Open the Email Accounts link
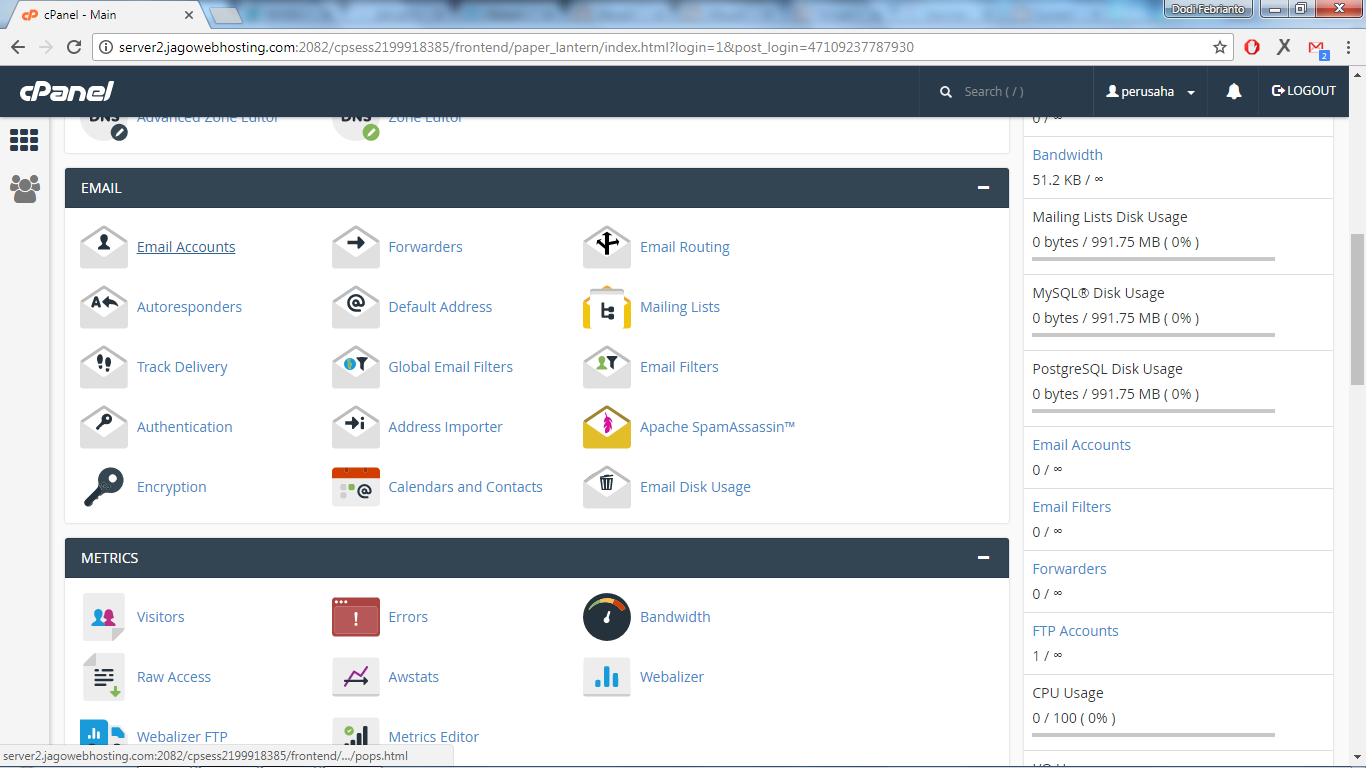This screenshot has width=1366, height=768. point(186,247)
